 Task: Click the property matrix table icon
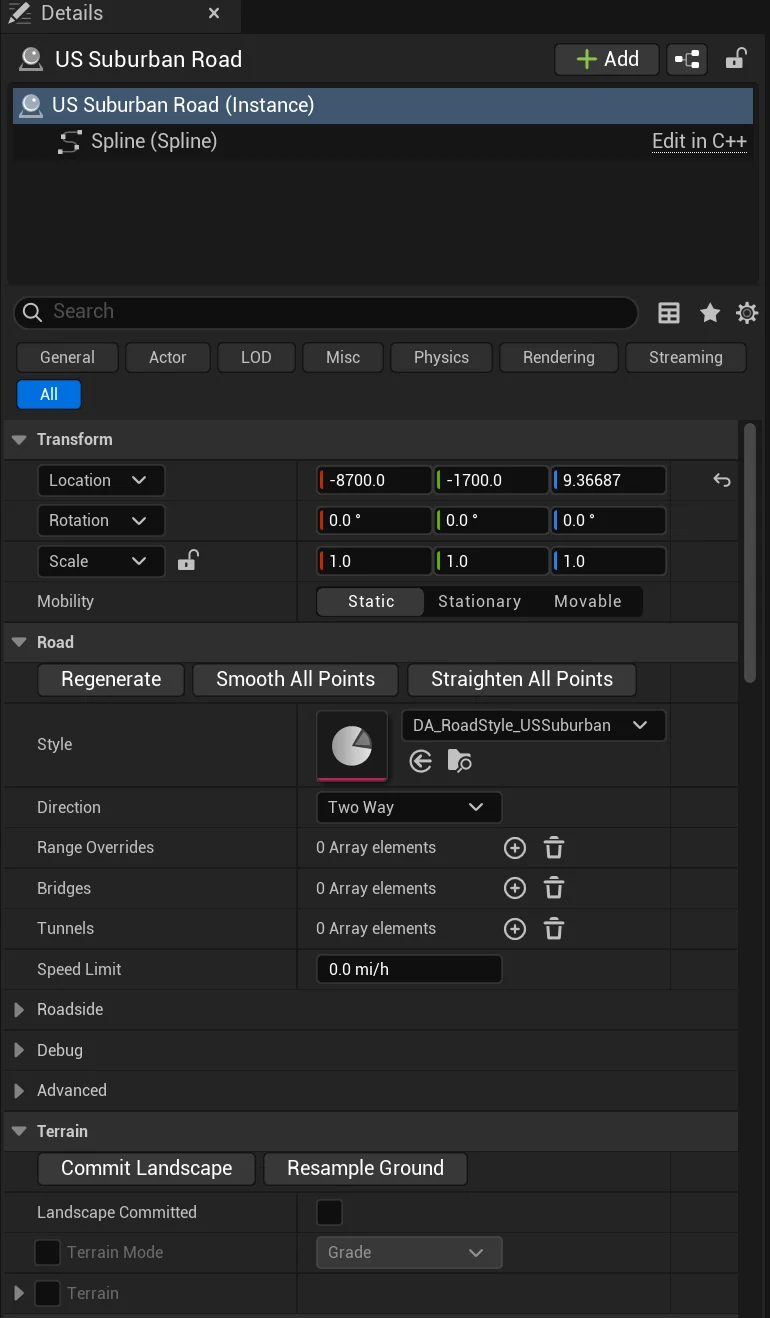click(669, 313)
